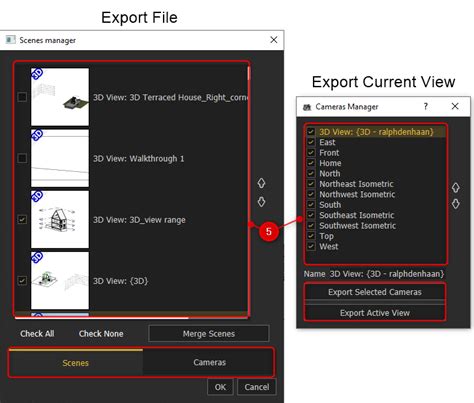Uncheck the 3D View: {3D} scene checkbox
Viewport: 474px width, 403px height.
click(x=22, y=280)
